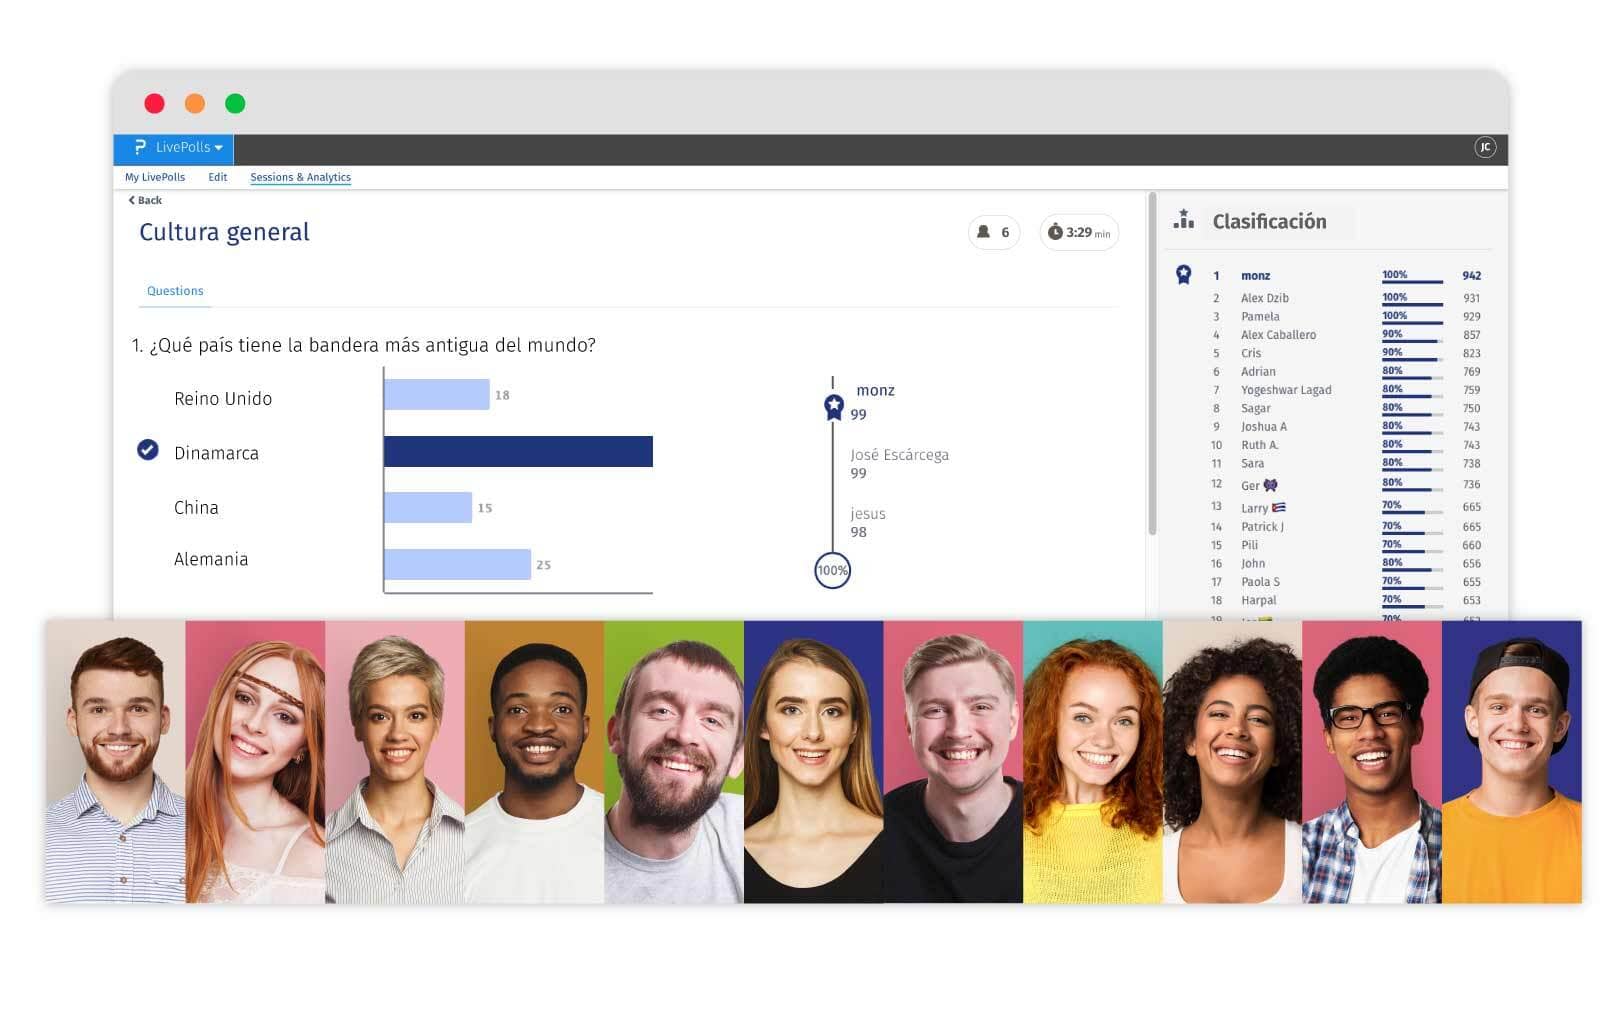Select Cris in the leaderboard
The width and height of the screenshot is (1624, 1013).
tap(1251, 353)
